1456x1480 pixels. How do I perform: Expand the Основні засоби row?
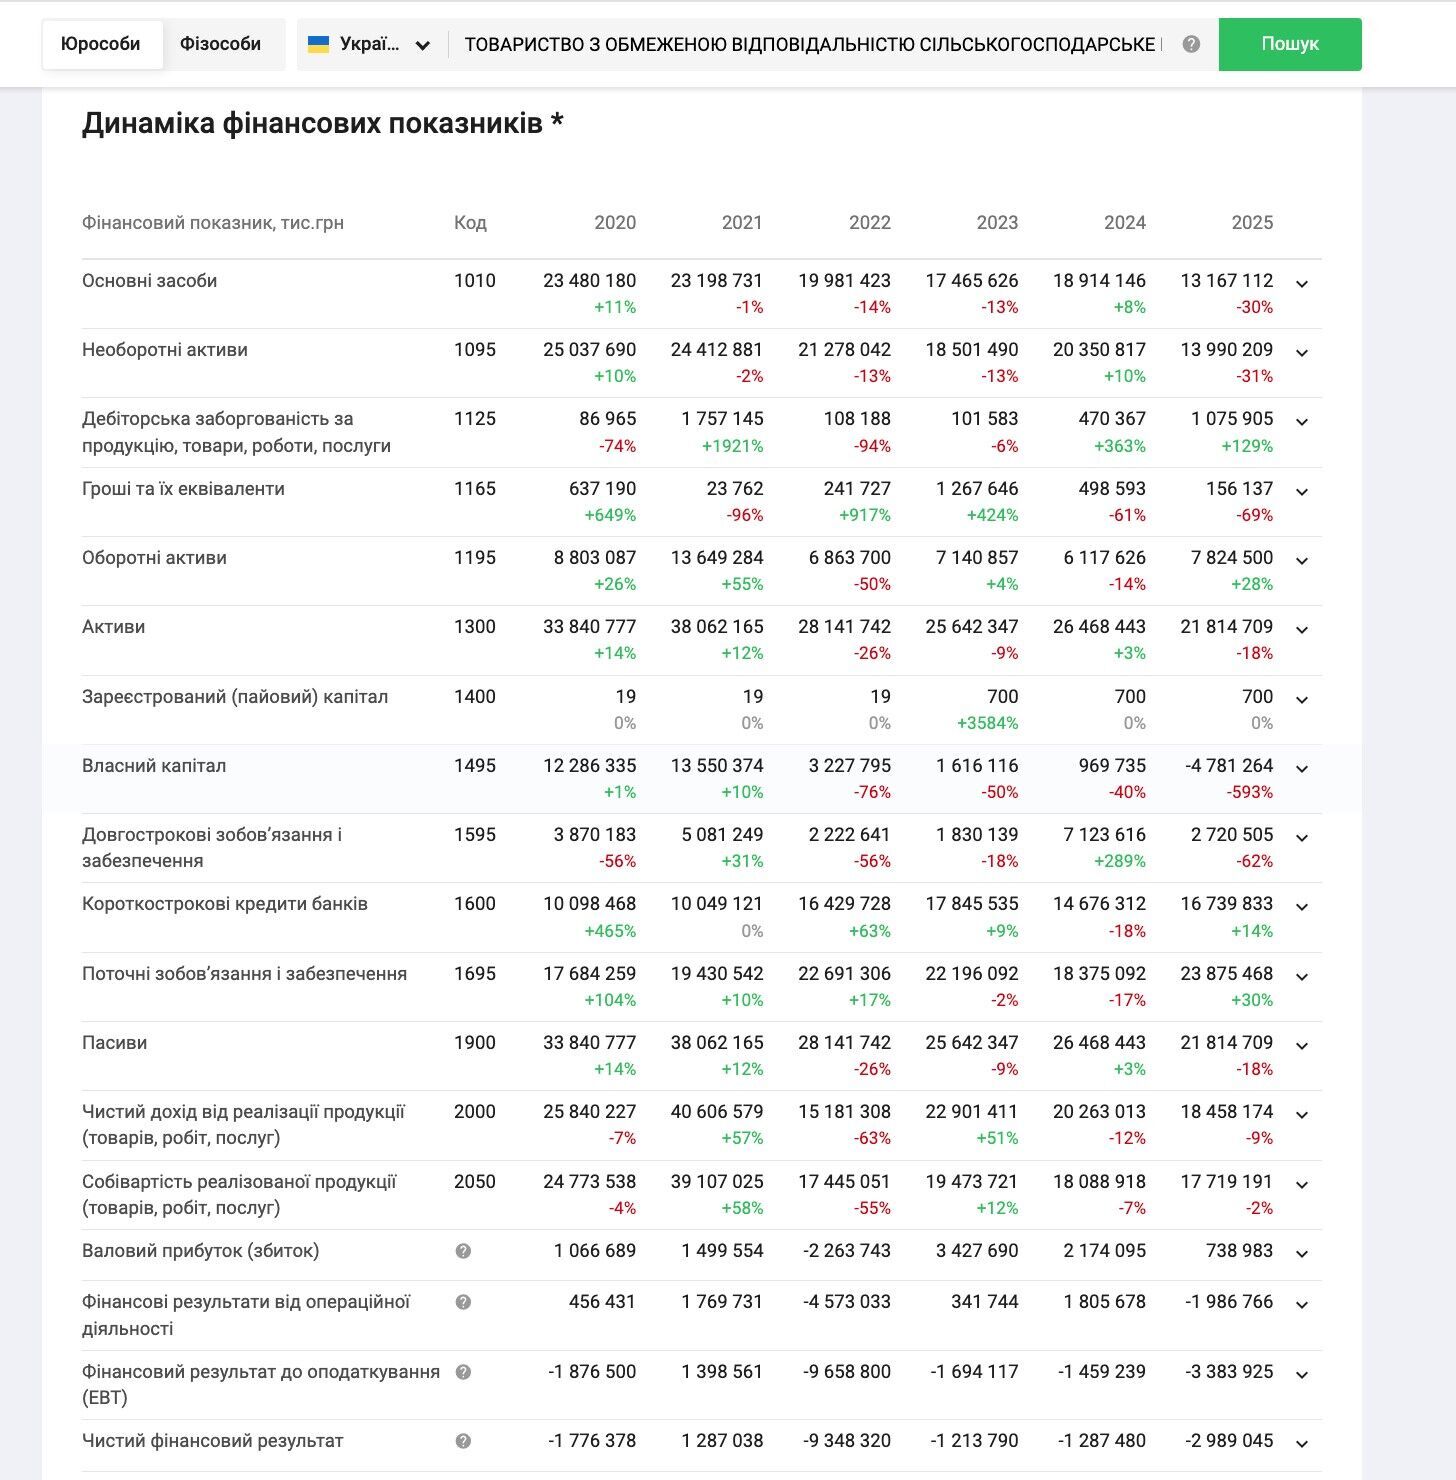click(x=1302, y=284)
